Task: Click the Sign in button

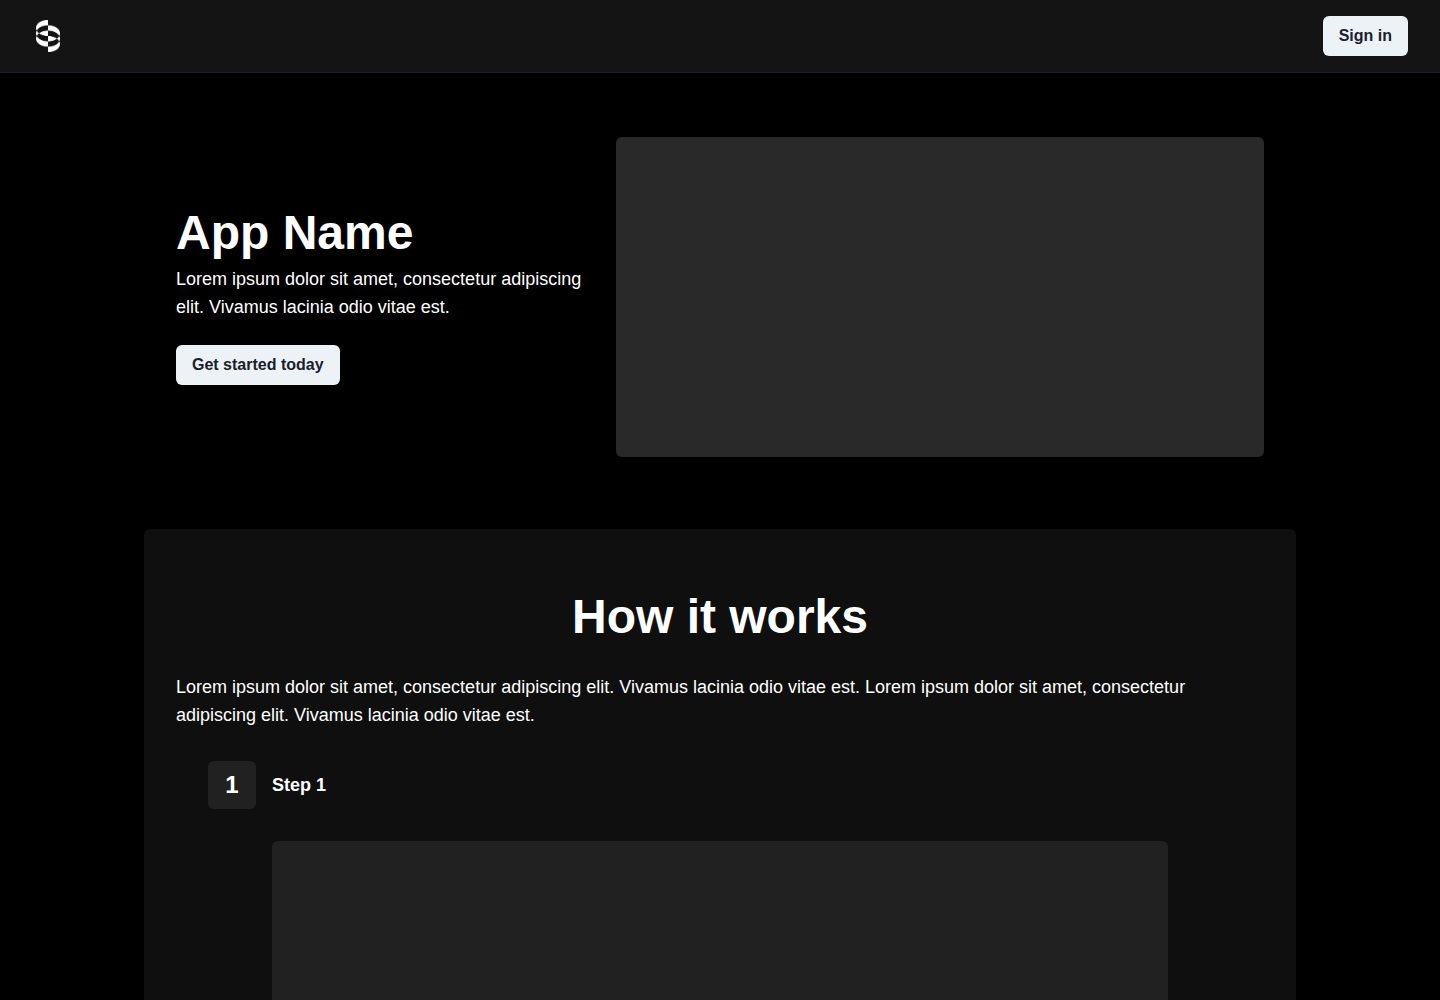Action: [x=1365, y=36]
